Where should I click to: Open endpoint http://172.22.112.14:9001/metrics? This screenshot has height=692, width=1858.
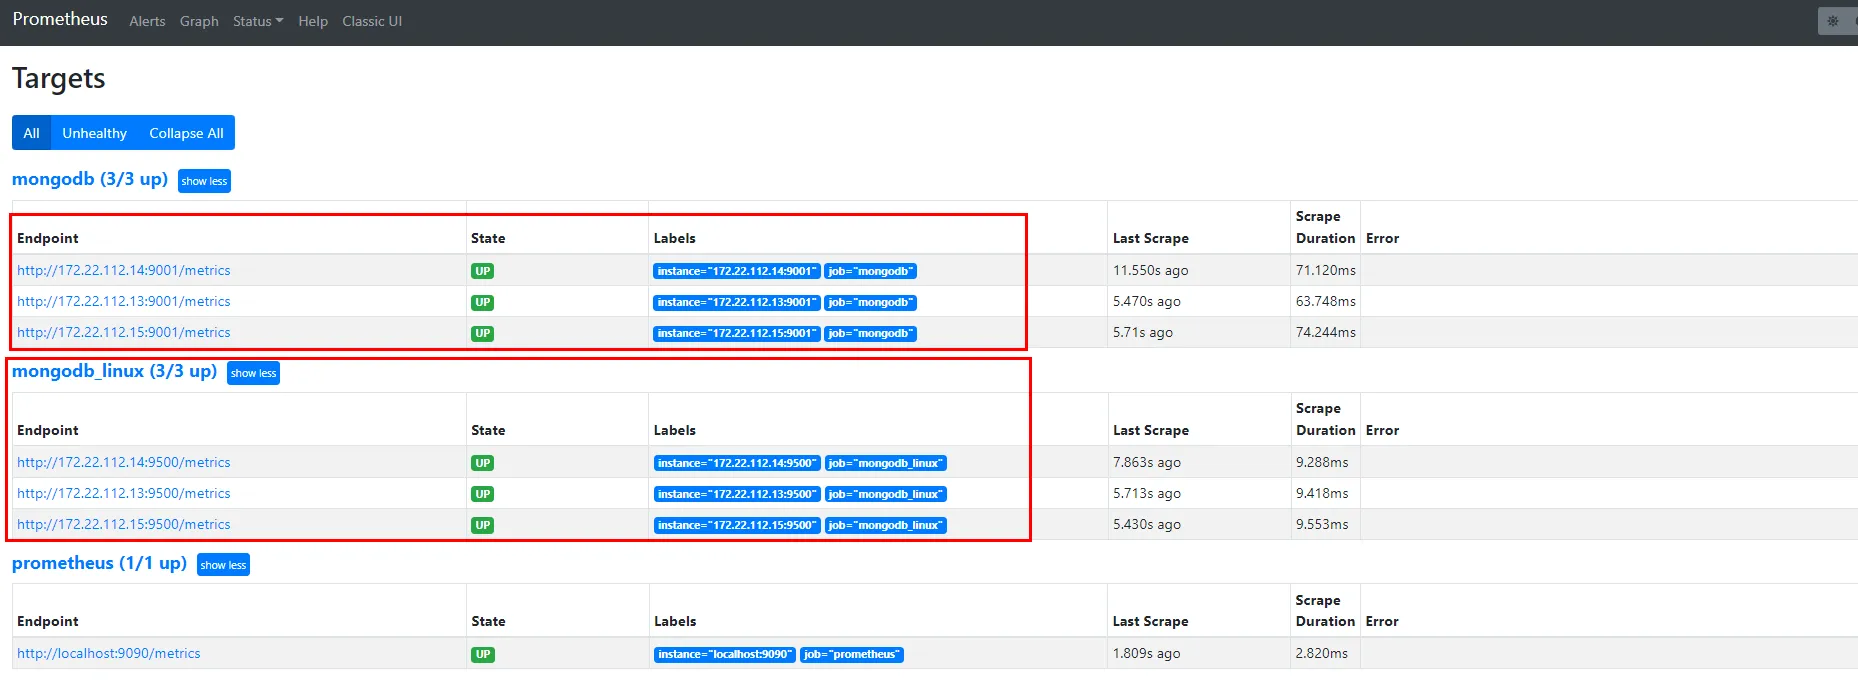[x=124, y=270]
